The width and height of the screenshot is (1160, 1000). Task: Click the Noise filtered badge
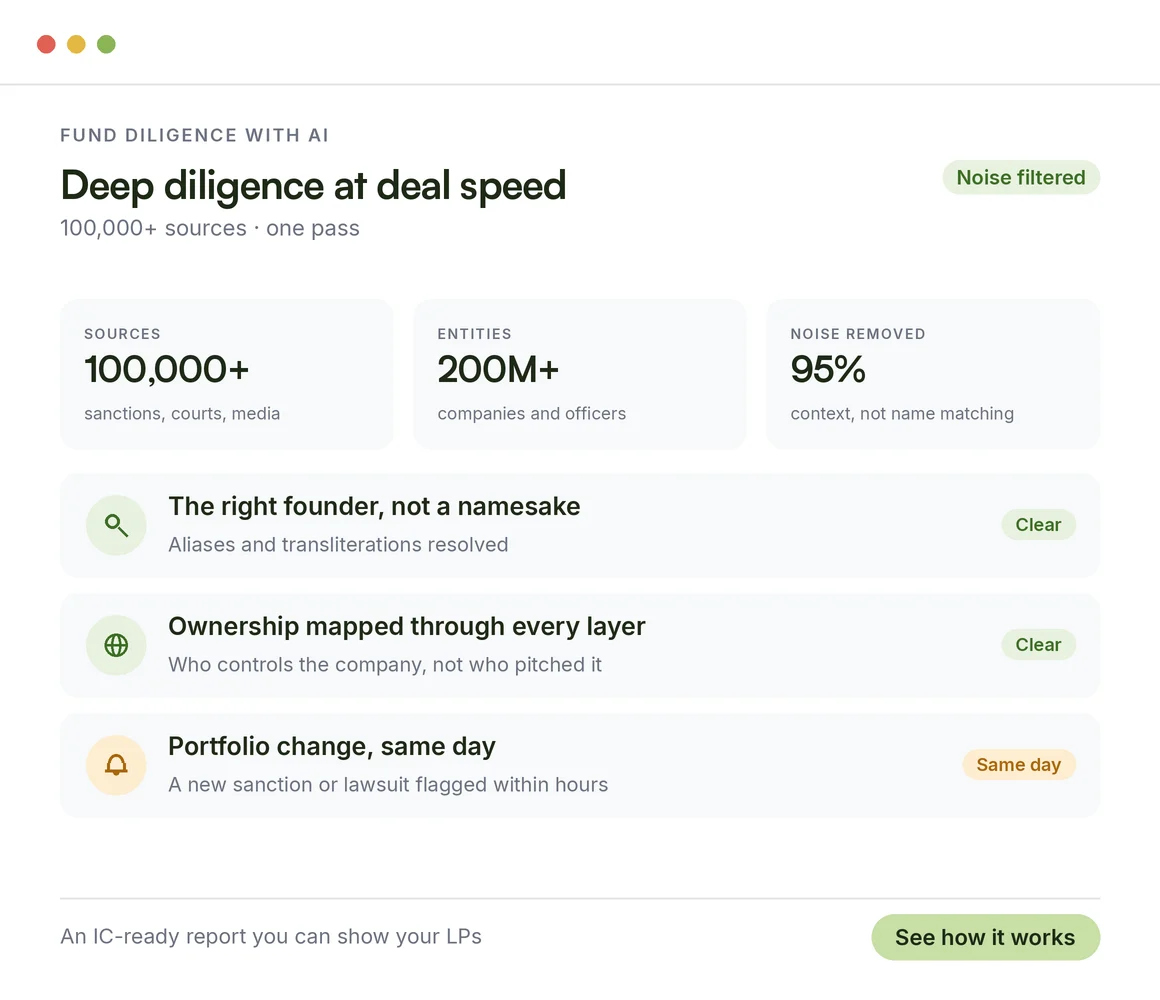point(1021,178)
